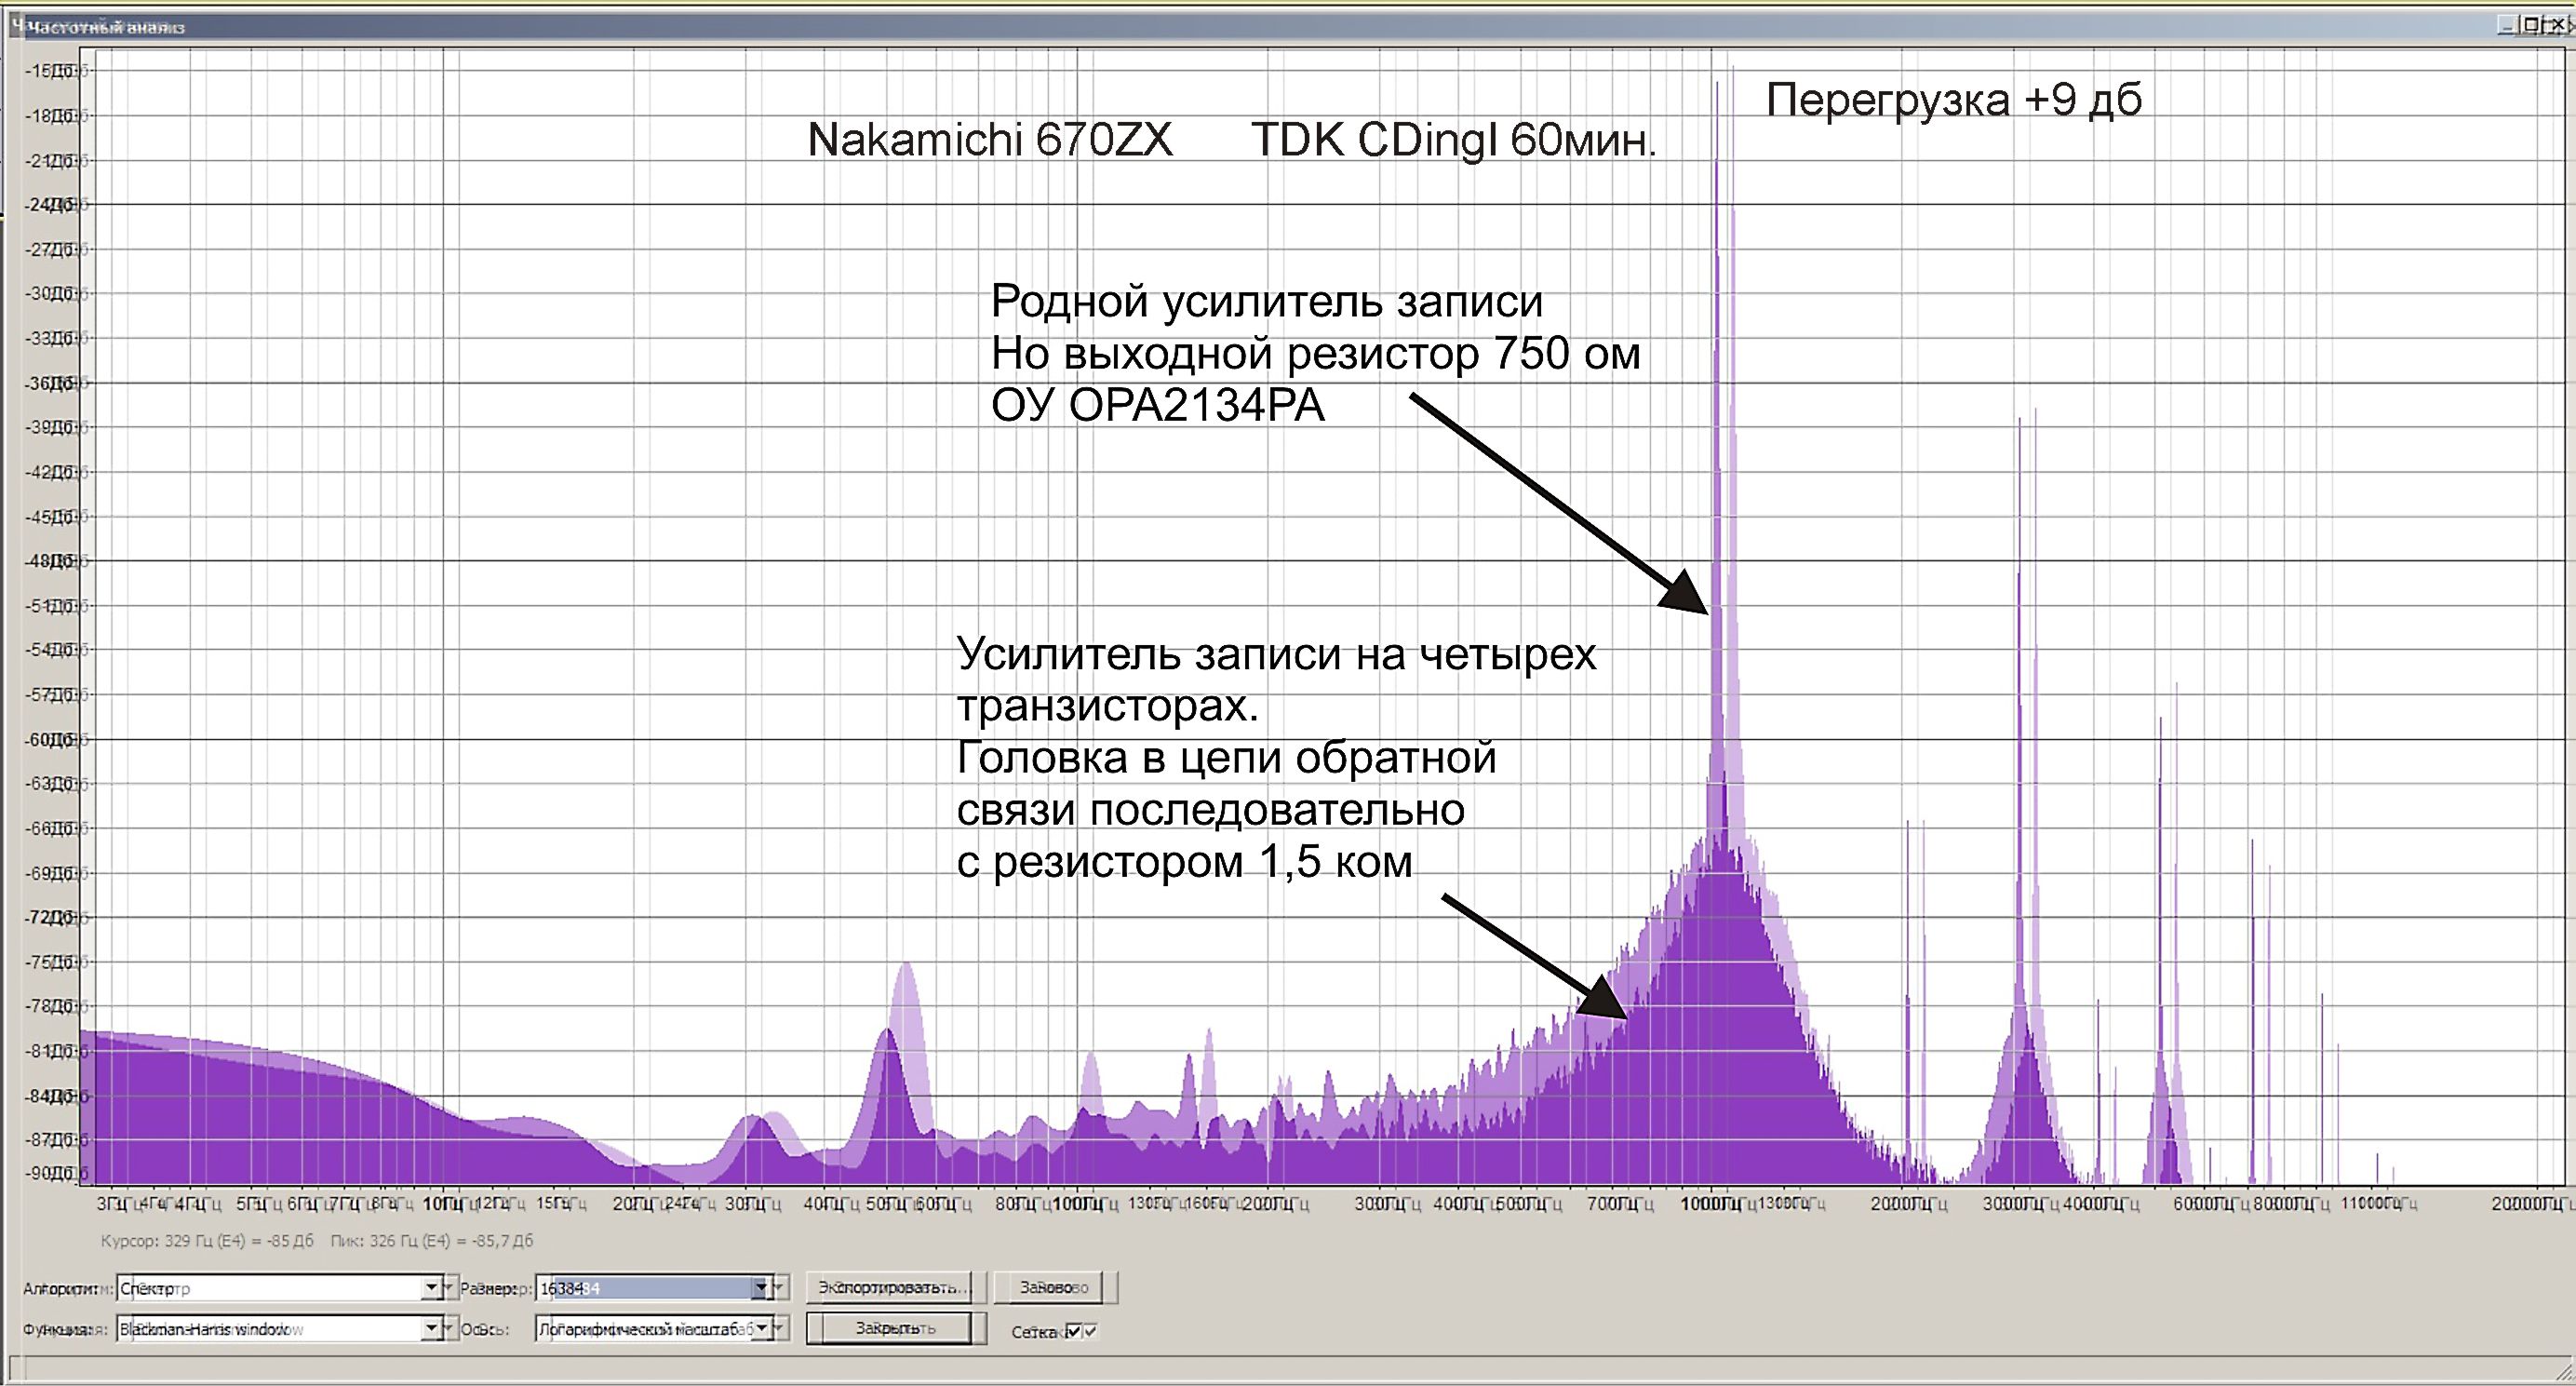Toggle the Сетка grid checkbox
Image resolution: width=2576 pixels, height=1386 pixels.
pos(1074,1331)
